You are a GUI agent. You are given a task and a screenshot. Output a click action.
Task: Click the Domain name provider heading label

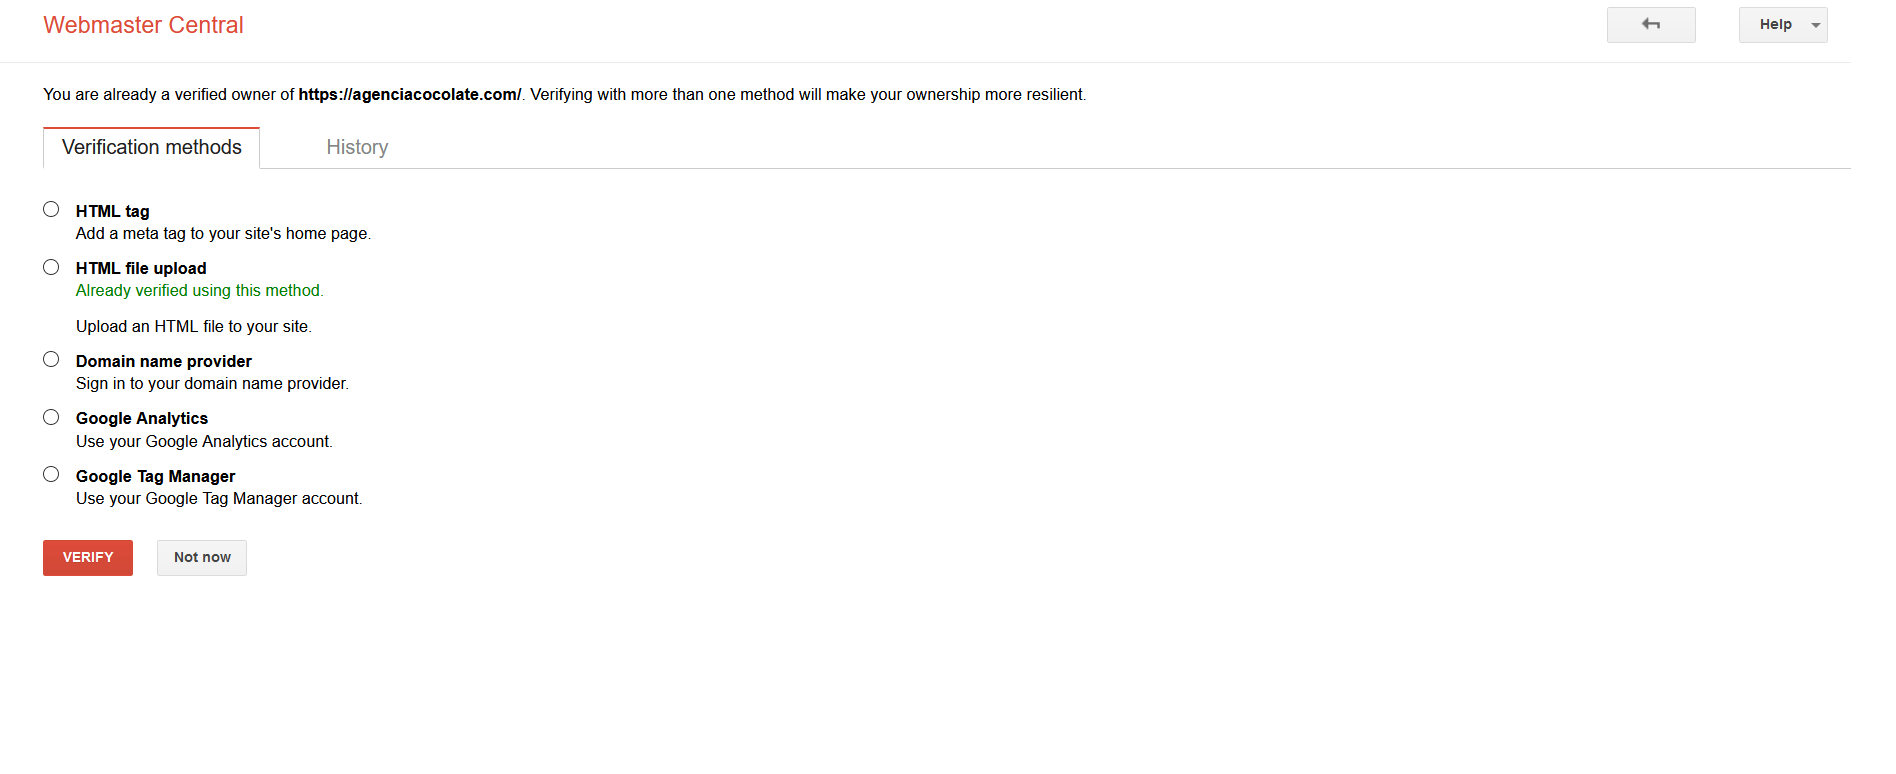164,361
